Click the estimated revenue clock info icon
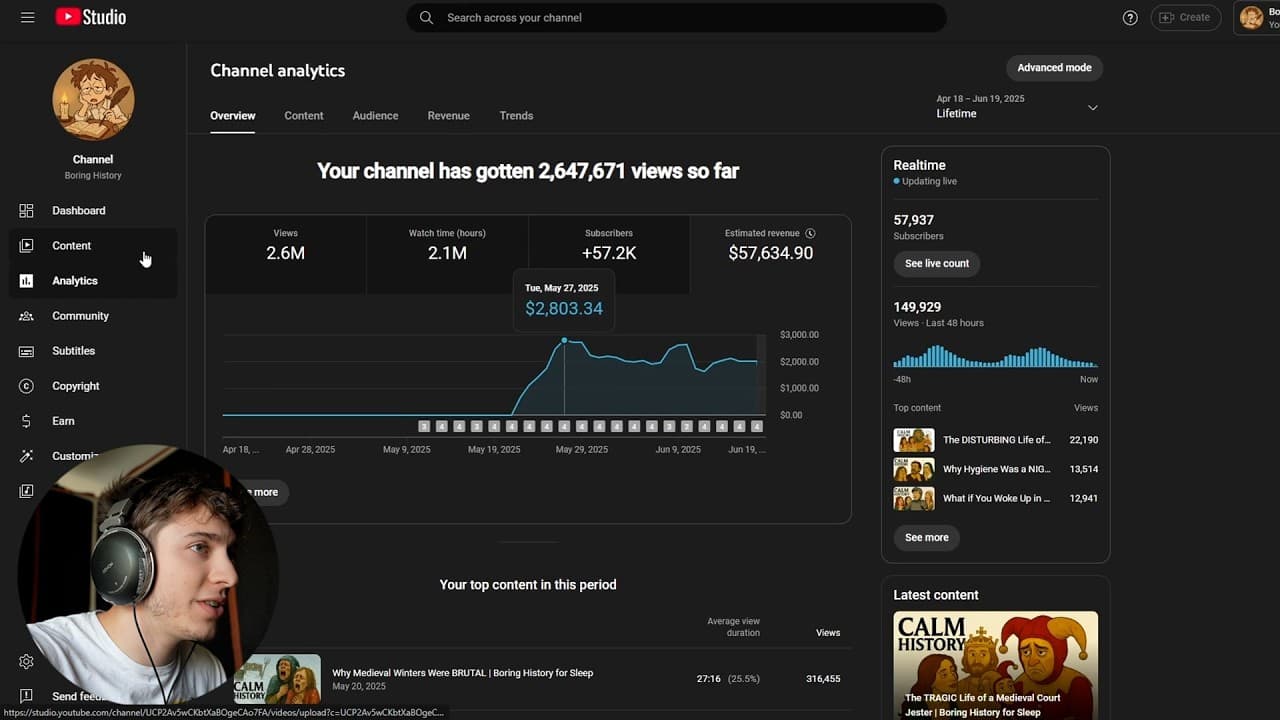The width and height of the screenshot is (1280, 720). (810, 233)
